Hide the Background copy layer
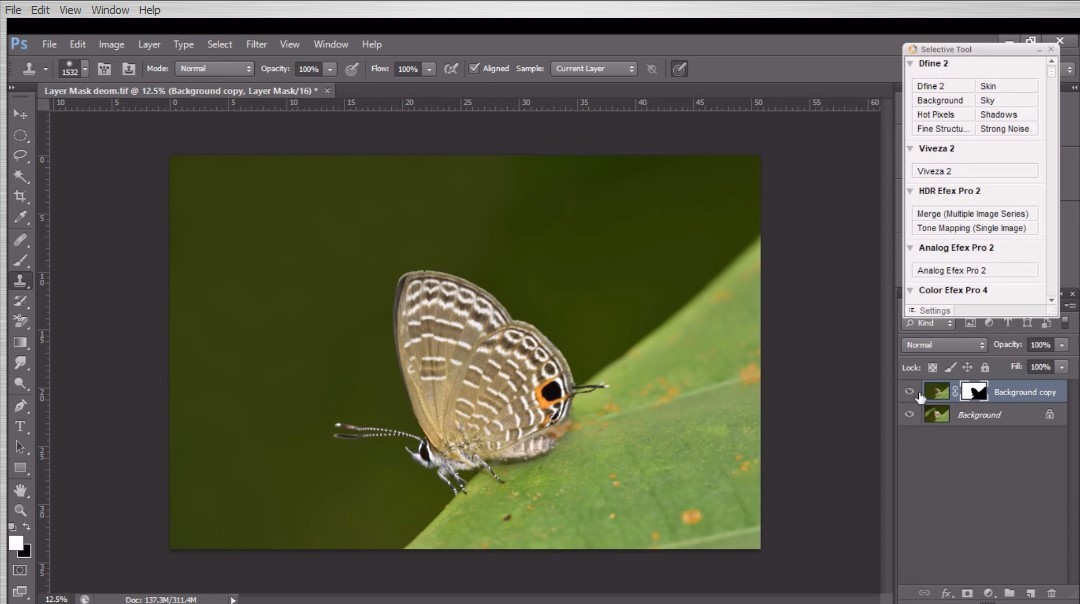The width and height of the screenshot is (1080, 604). [909, 392]
